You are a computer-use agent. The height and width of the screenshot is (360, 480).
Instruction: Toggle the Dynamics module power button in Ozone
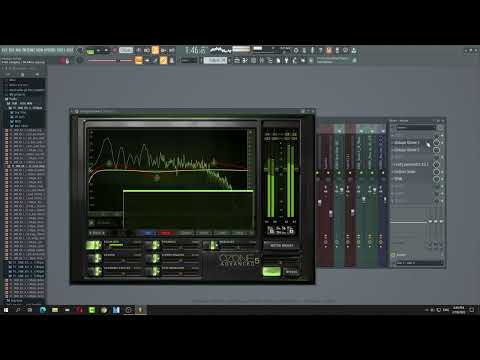click(x=155, y=245)
